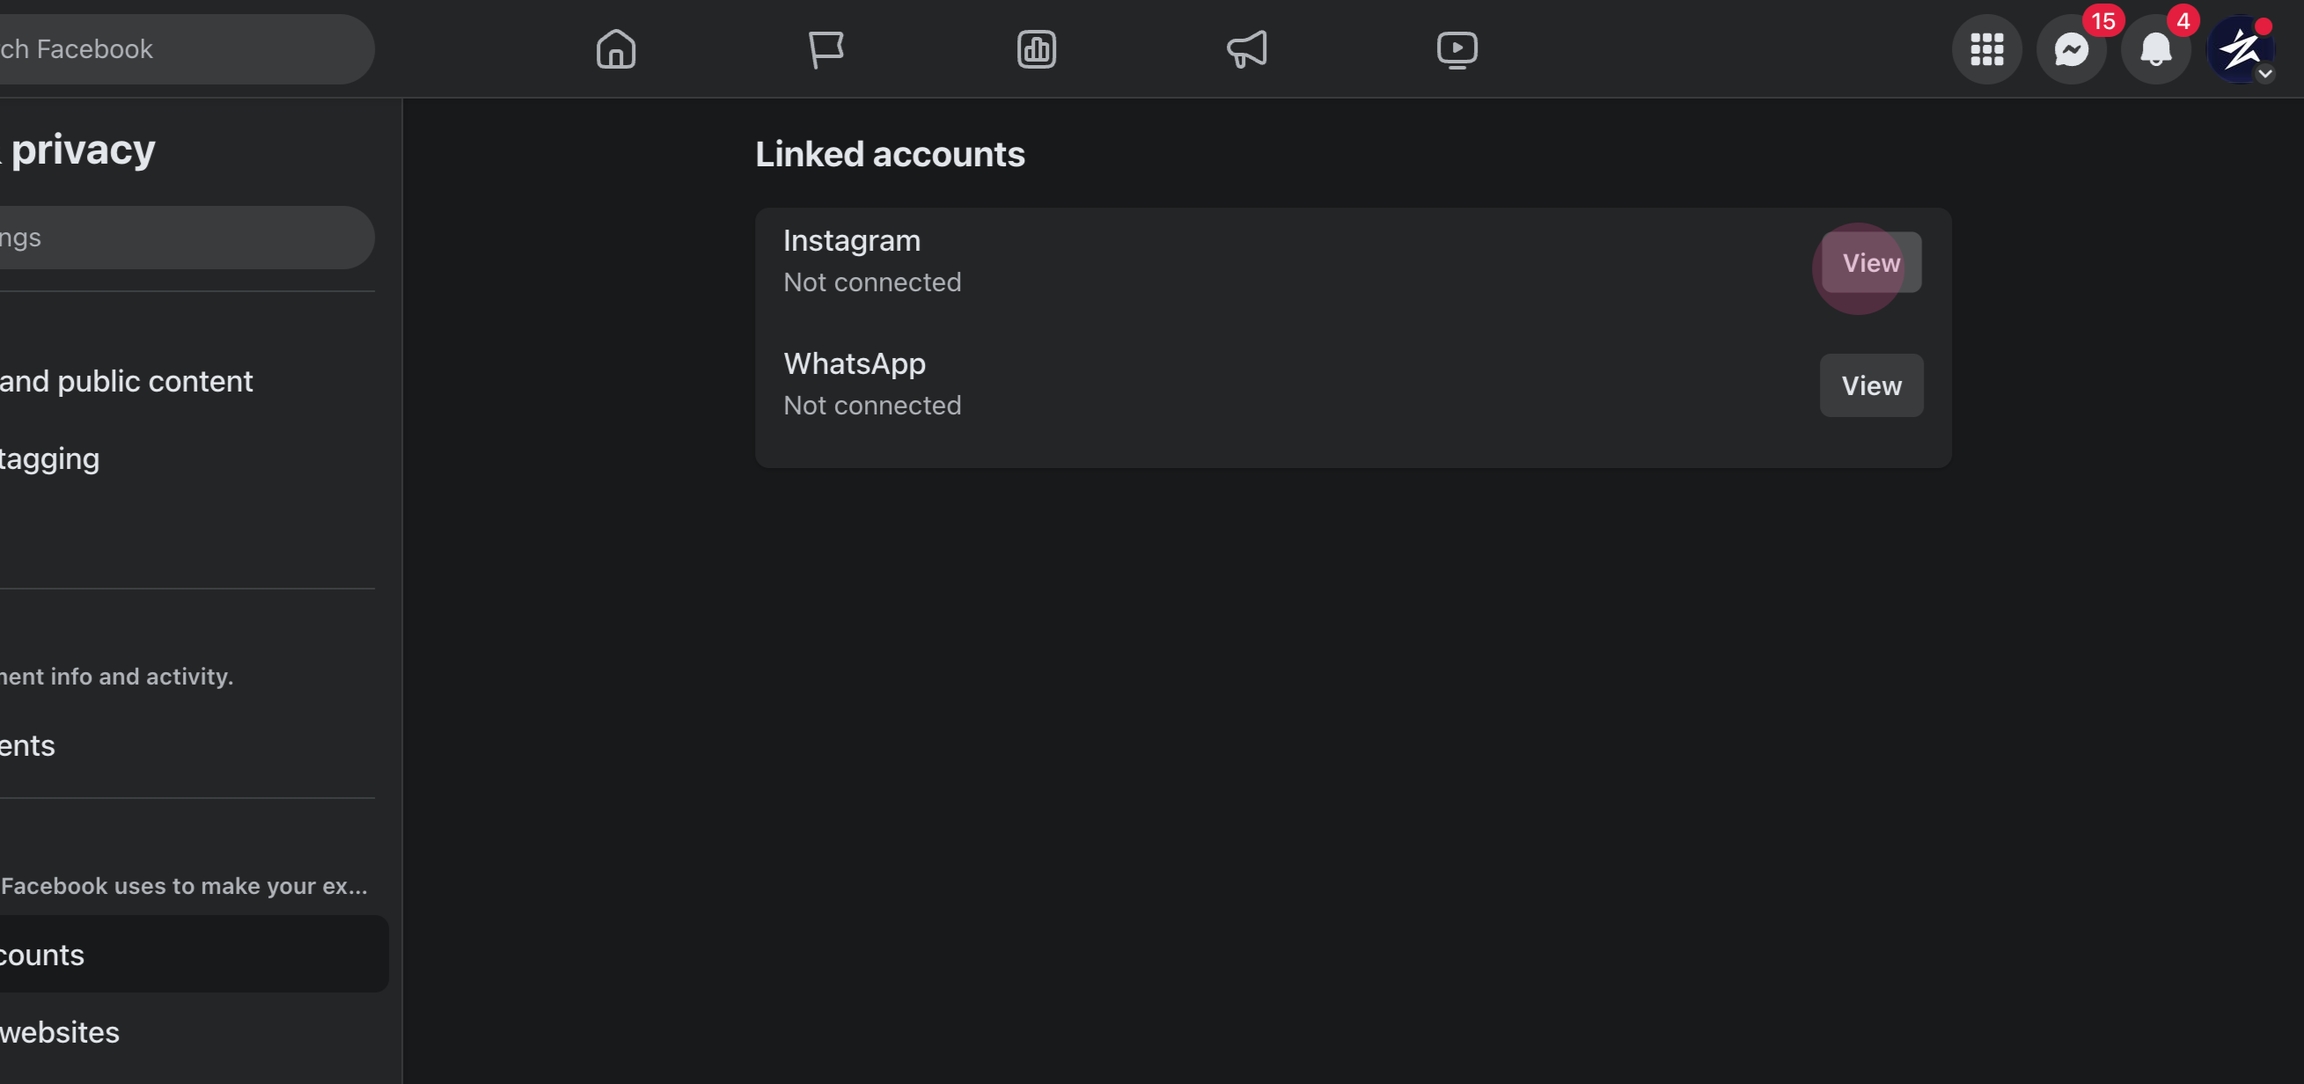
Task: View the WhatsApp linked account
Action: (x=1870, y=386)
